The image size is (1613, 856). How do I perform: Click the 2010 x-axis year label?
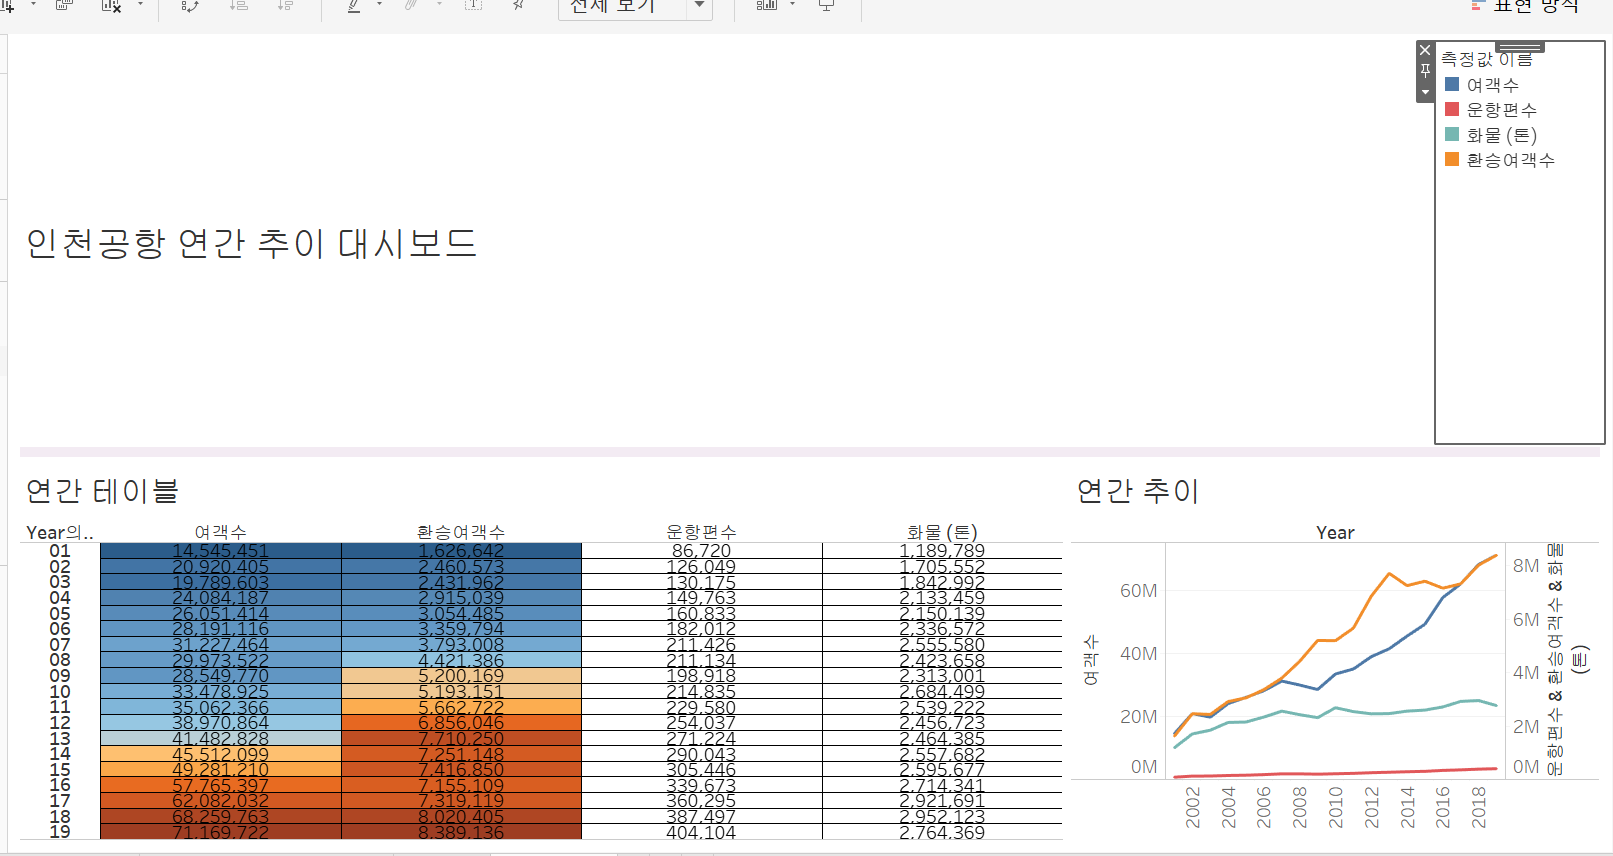(x=1336, y=807)
